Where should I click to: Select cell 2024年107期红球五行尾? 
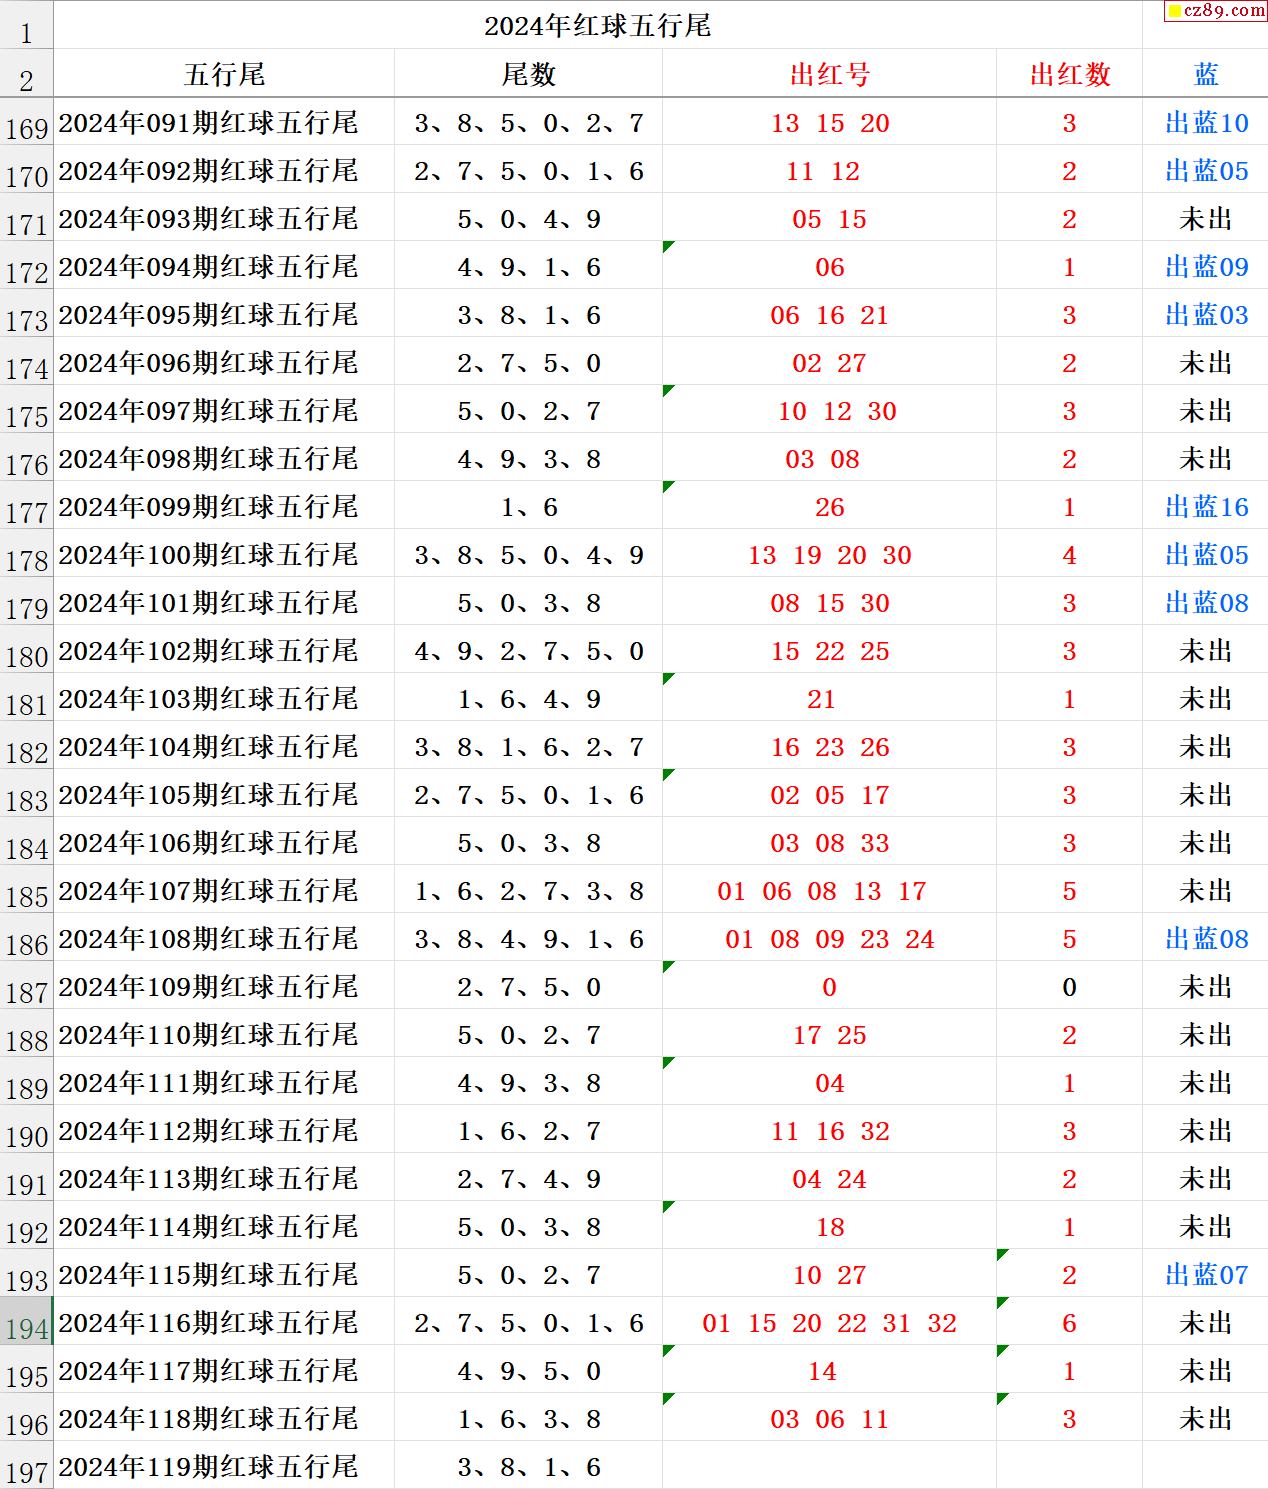224,891
